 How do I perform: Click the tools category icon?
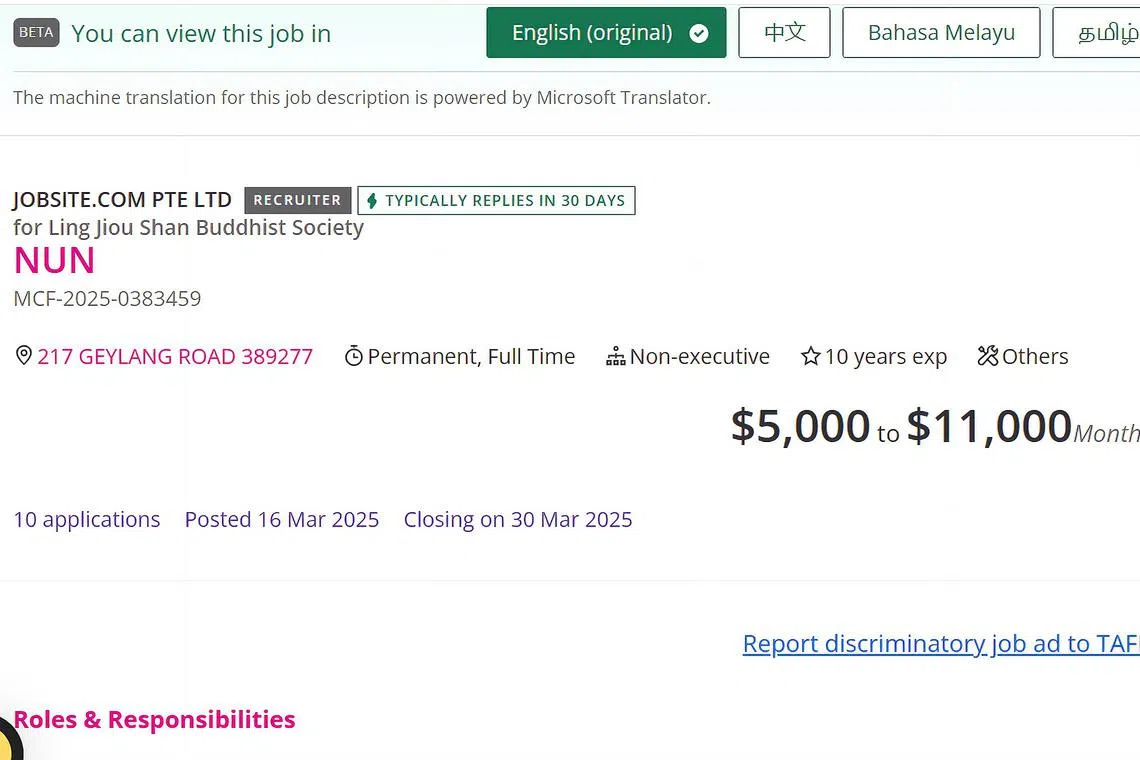[988, 356]
